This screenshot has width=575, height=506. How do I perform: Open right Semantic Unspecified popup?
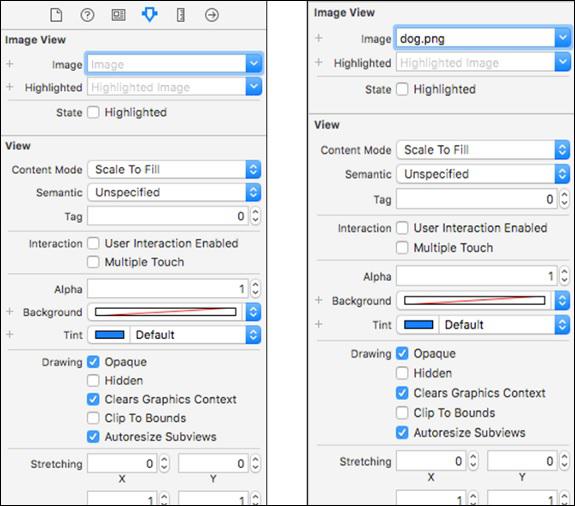click(x=483, y=174)
